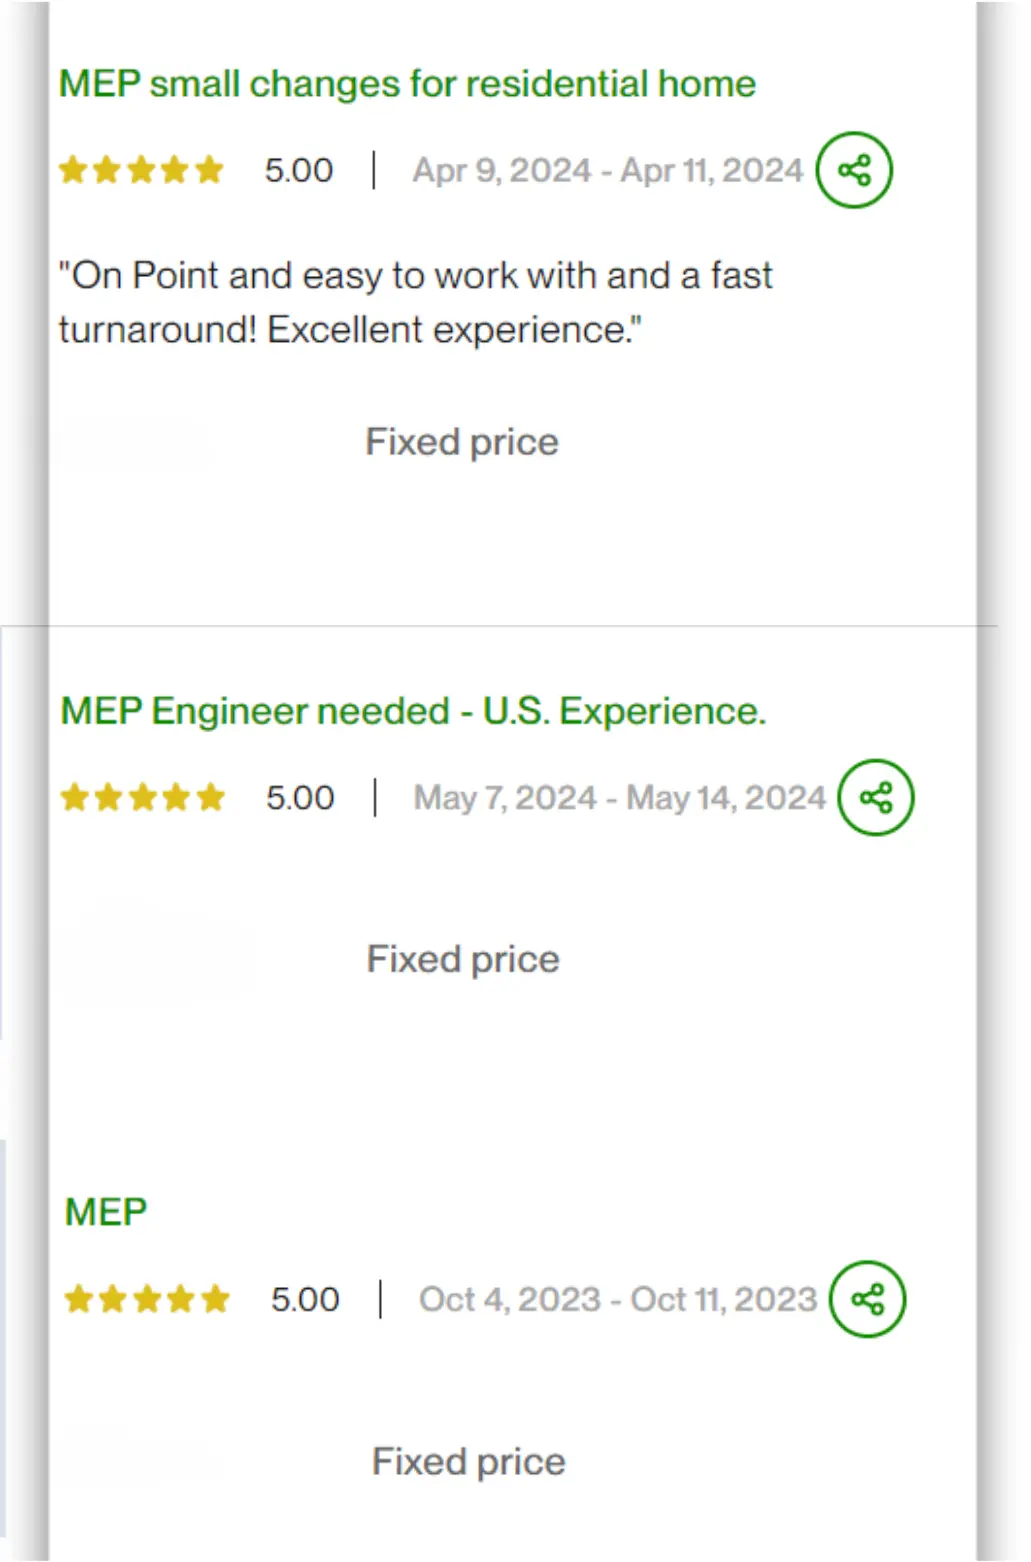This screenshot has width=1031, height=1562.
Task: Click the 5.00 score beside Oct 4, 2023
Action: [x=305, y=1299]
